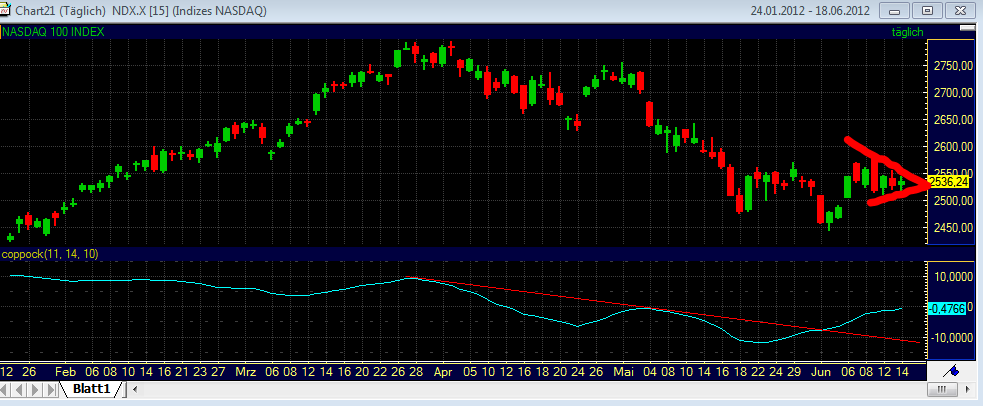
Task: Click the 2650,00 price axis label
Action: coord(952,120)
